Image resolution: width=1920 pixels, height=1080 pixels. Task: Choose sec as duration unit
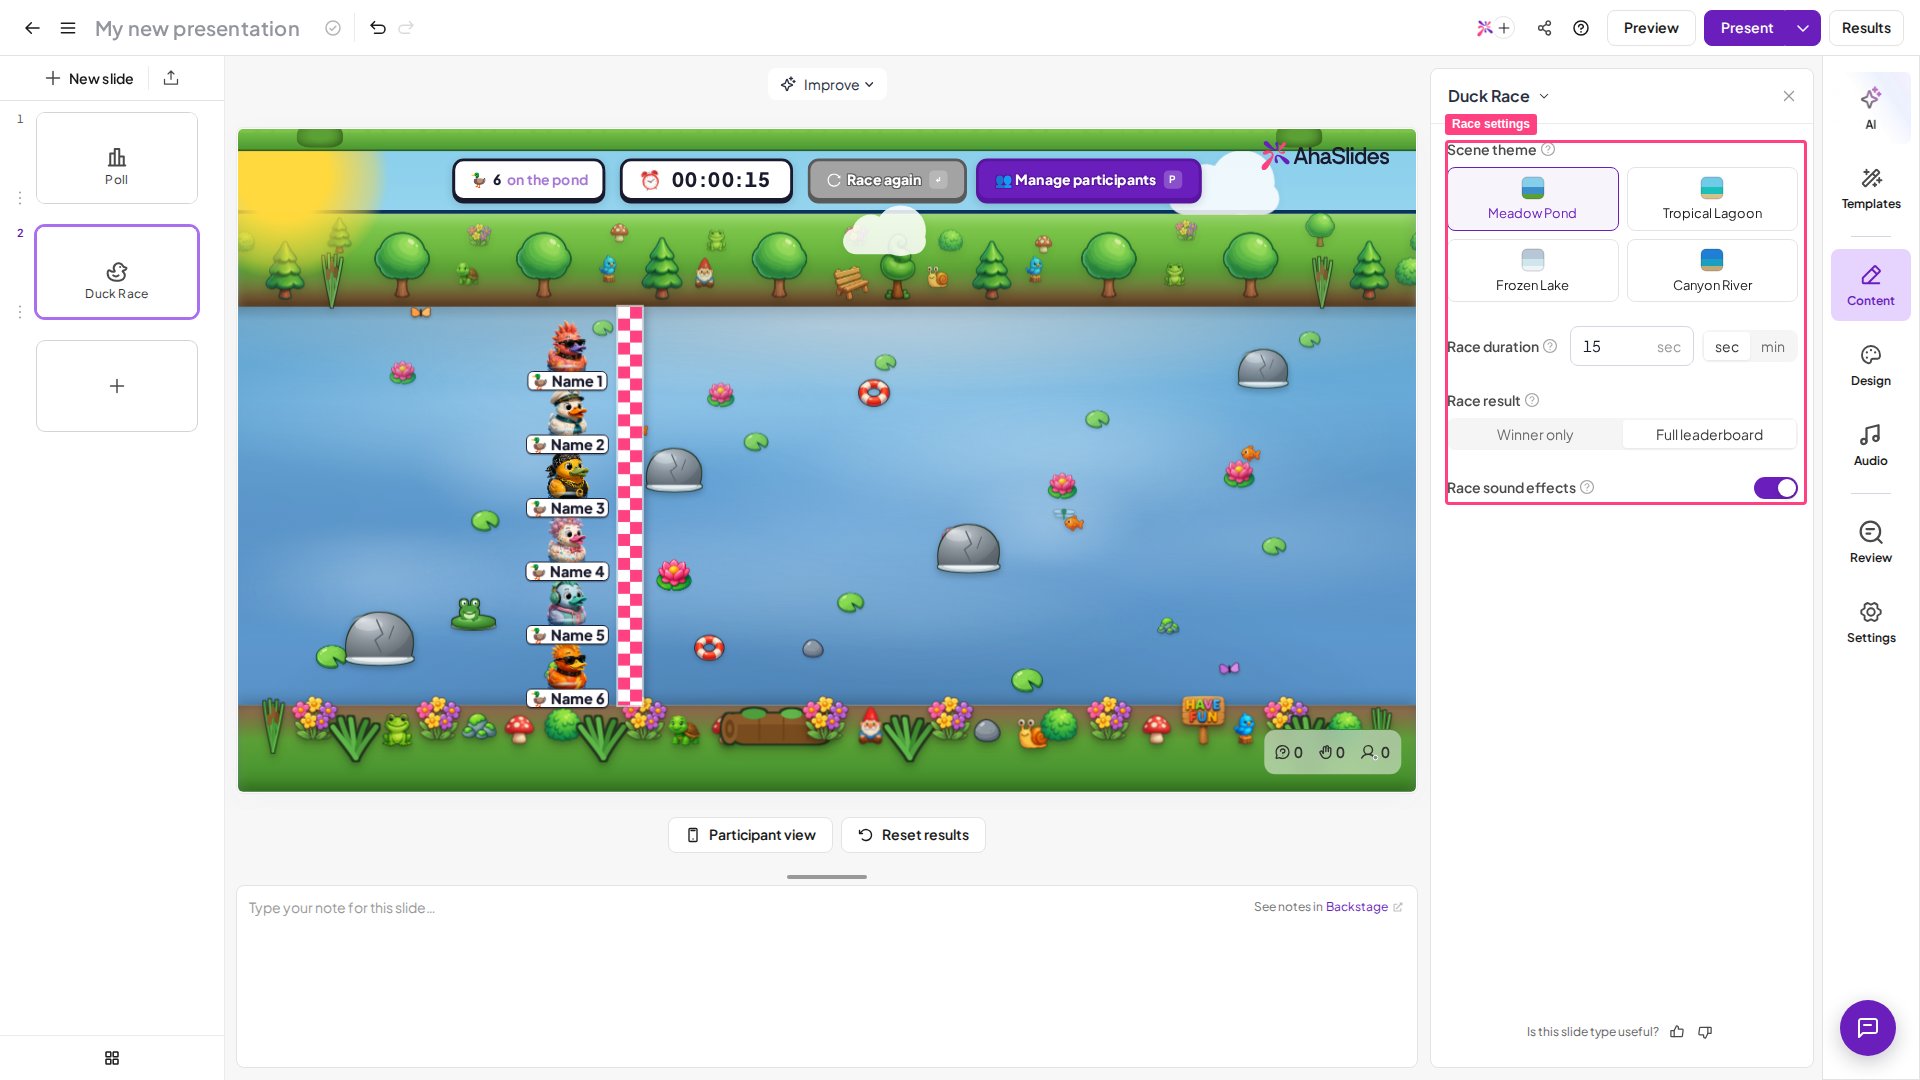click(1726, 347)
